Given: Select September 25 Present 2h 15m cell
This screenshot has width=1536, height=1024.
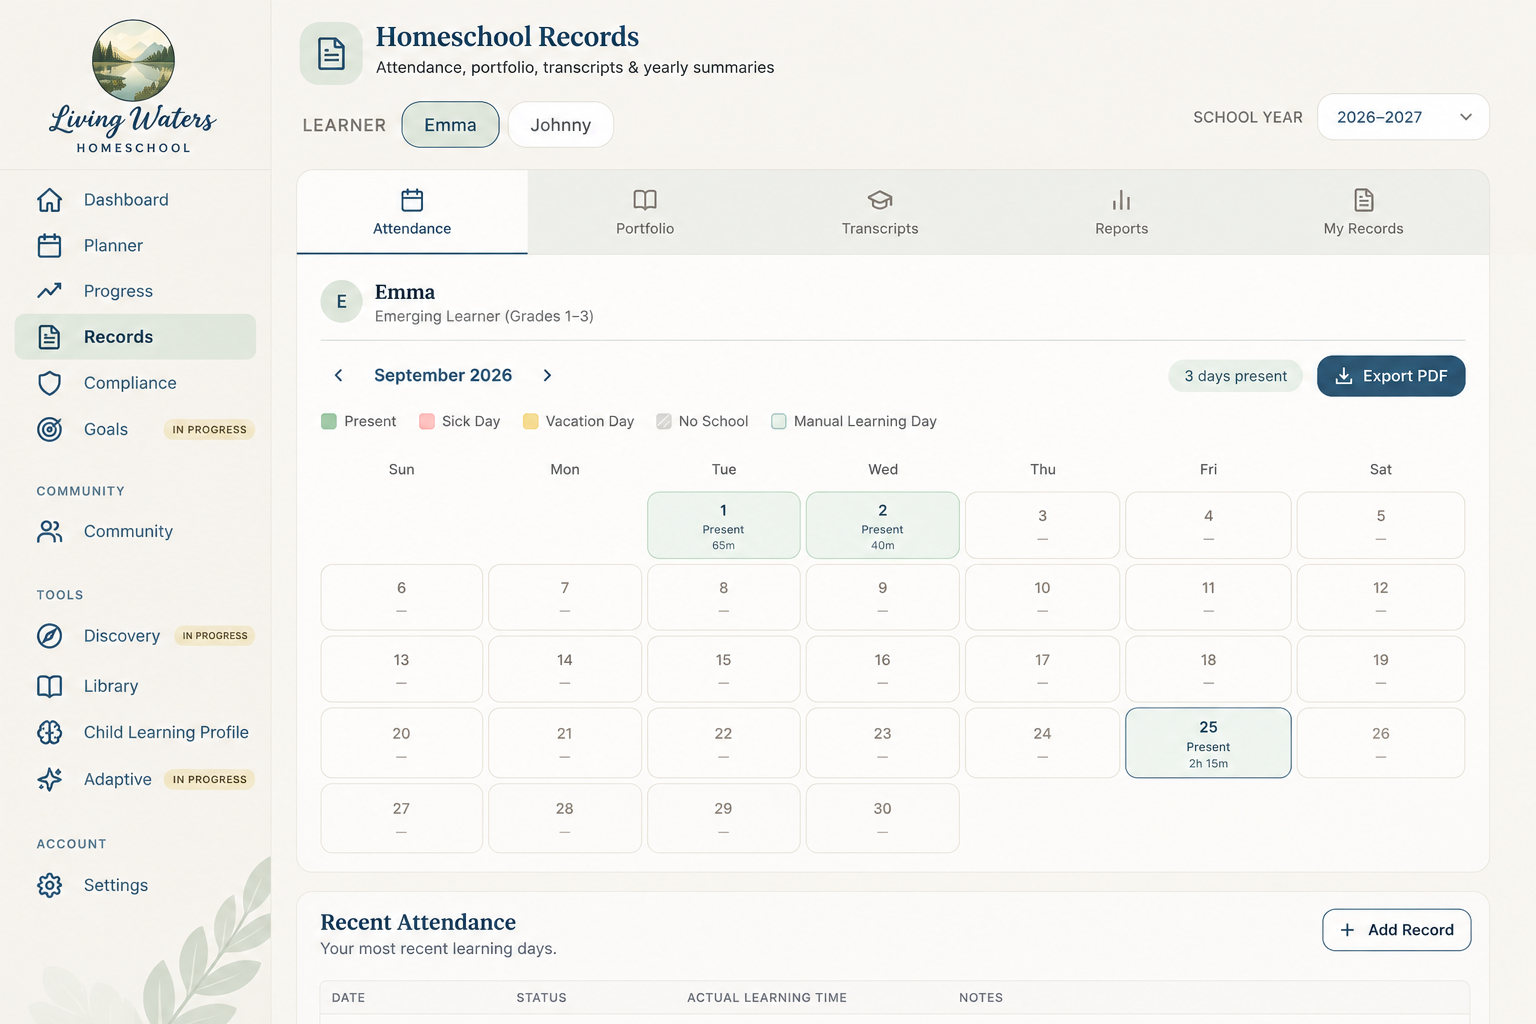Looking at the screenshot, I should [1208, 743].
